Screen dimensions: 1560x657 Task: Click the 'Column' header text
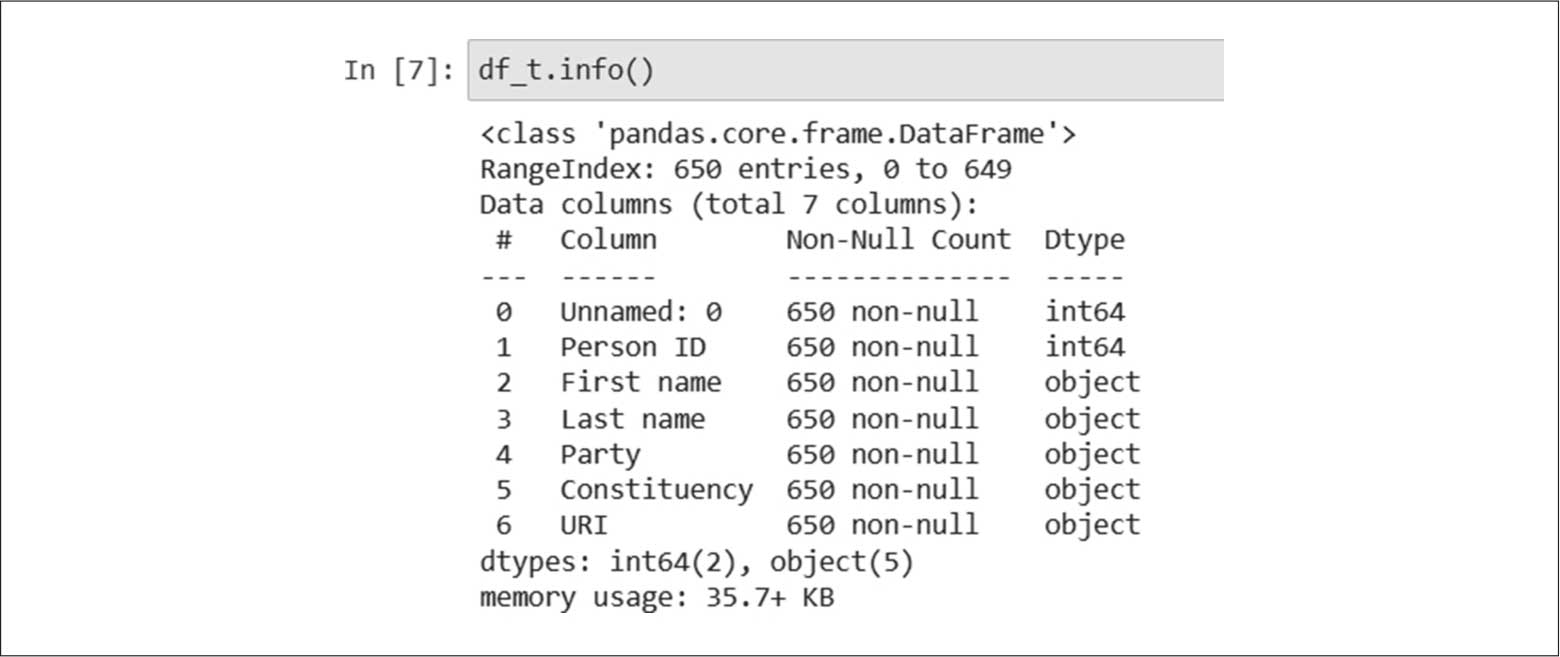tap(608, 240)
